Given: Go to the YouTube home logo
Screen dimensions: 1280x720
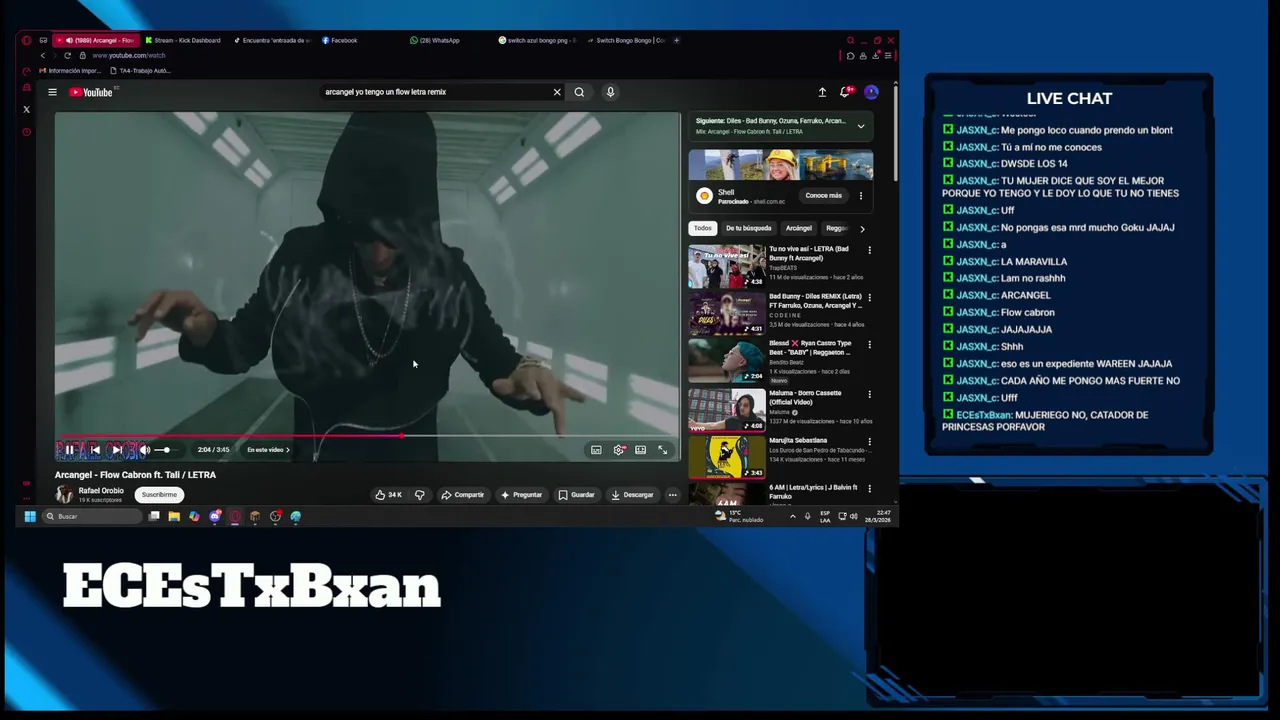Looking at the screenshot, I should (x=91, y=92).
